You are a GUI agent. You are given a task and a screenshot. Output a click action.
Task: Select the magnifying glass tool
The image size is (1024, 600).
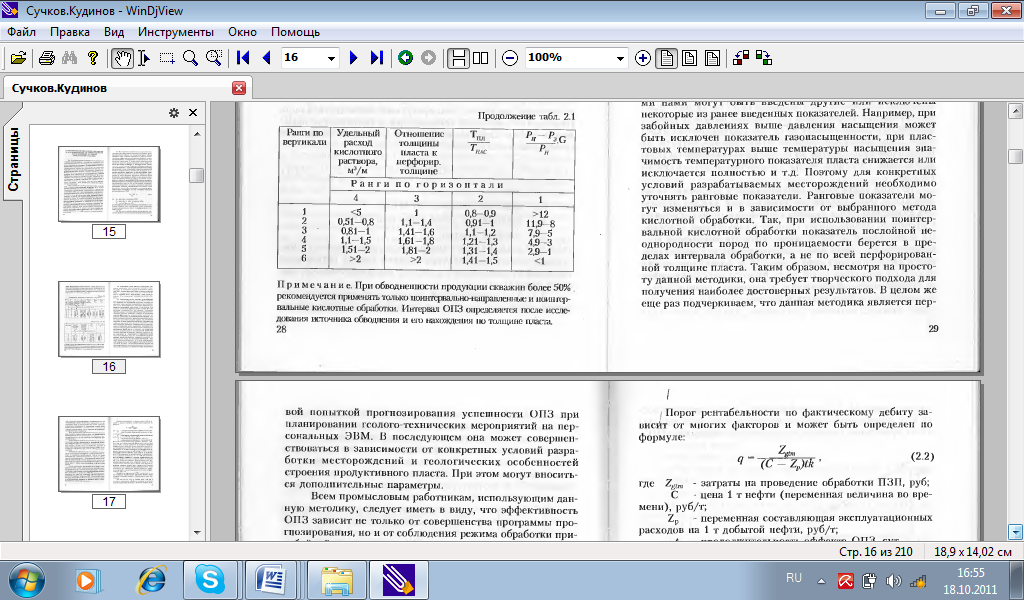pyautogui.click(x=190, y=58)
